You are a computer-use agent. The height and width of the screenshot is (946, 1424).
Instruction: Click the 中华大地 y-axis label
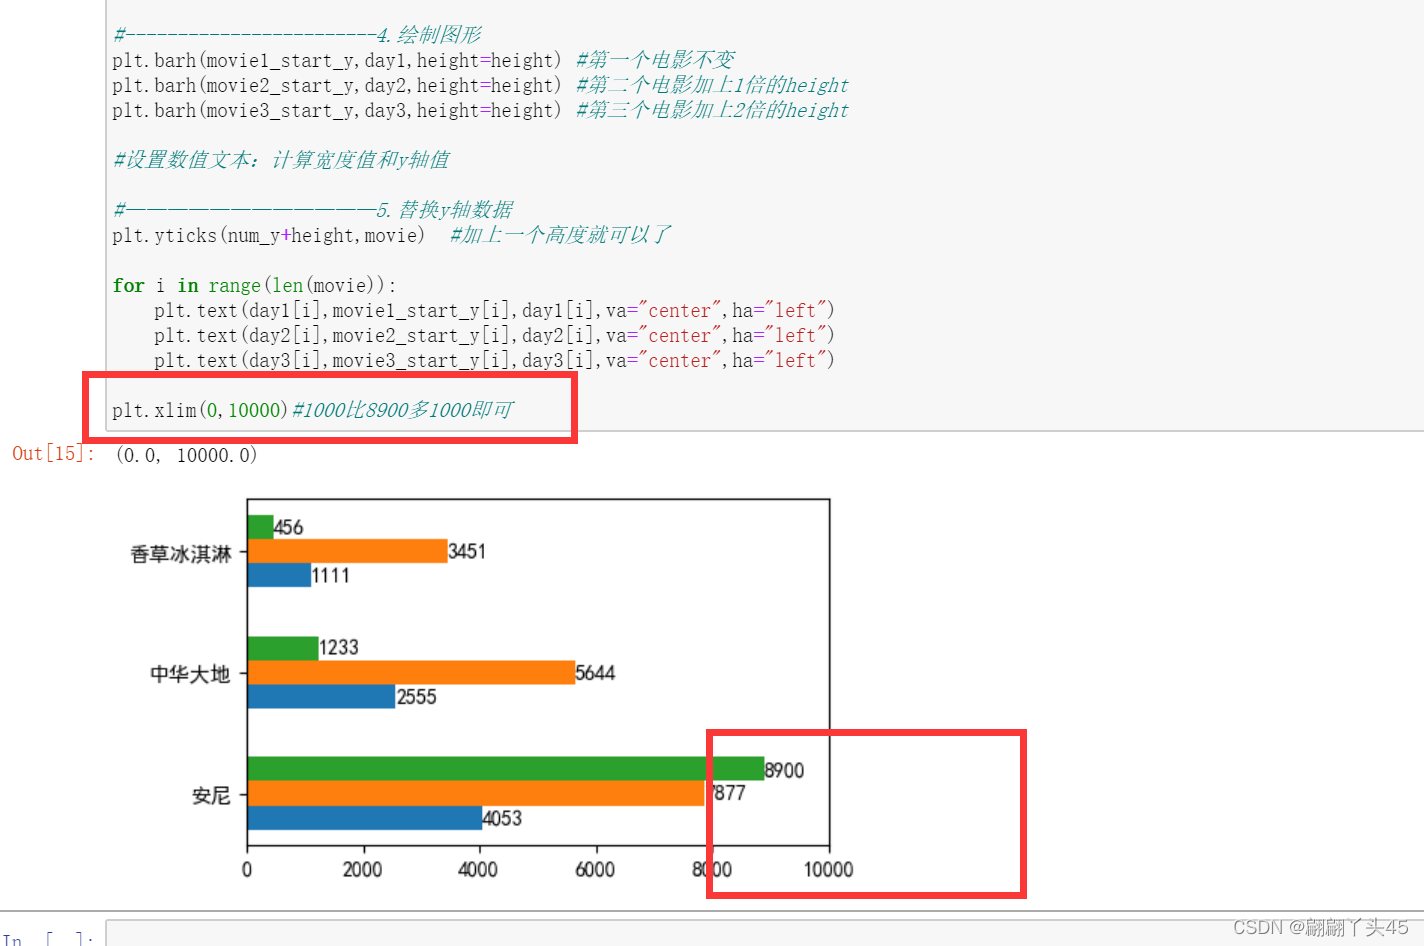[x=190, y=674]
